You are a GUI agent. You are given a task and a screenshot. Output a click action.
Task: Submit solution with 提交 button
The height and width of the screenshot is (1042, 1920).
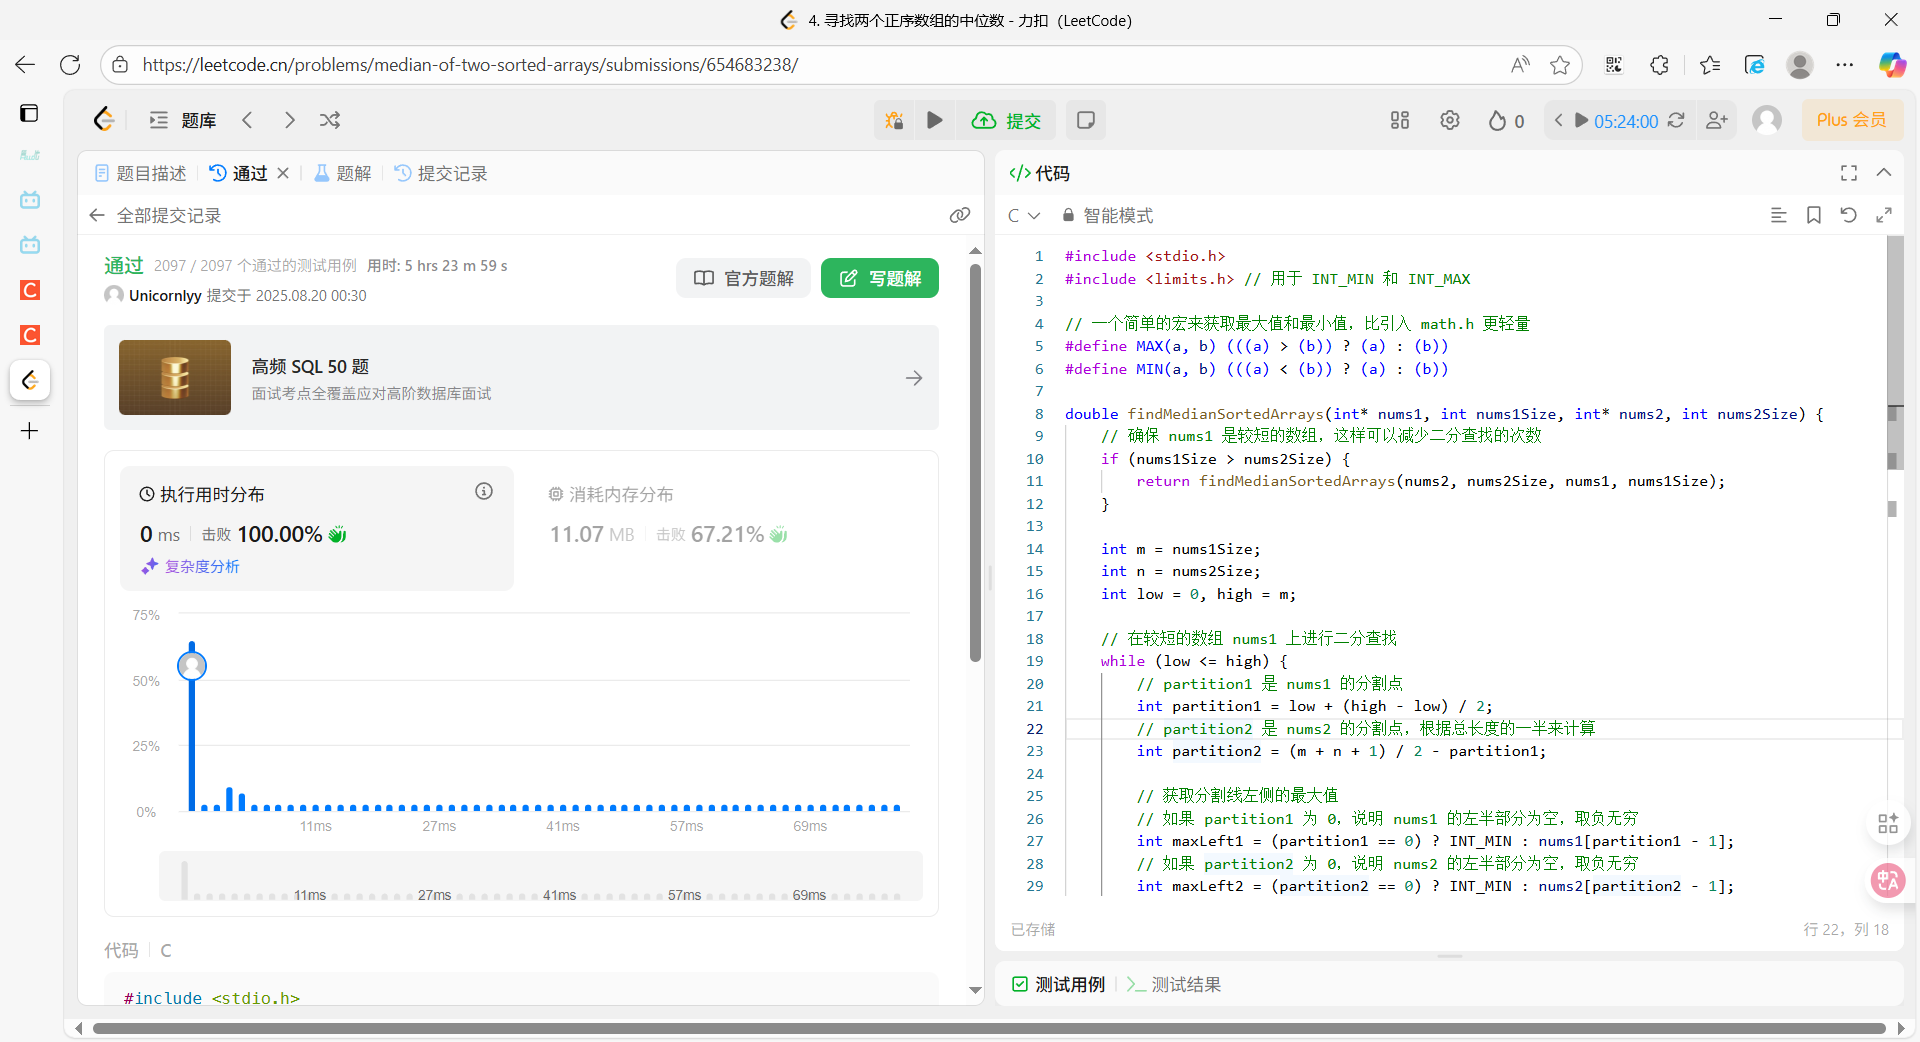pos(1007,120)
